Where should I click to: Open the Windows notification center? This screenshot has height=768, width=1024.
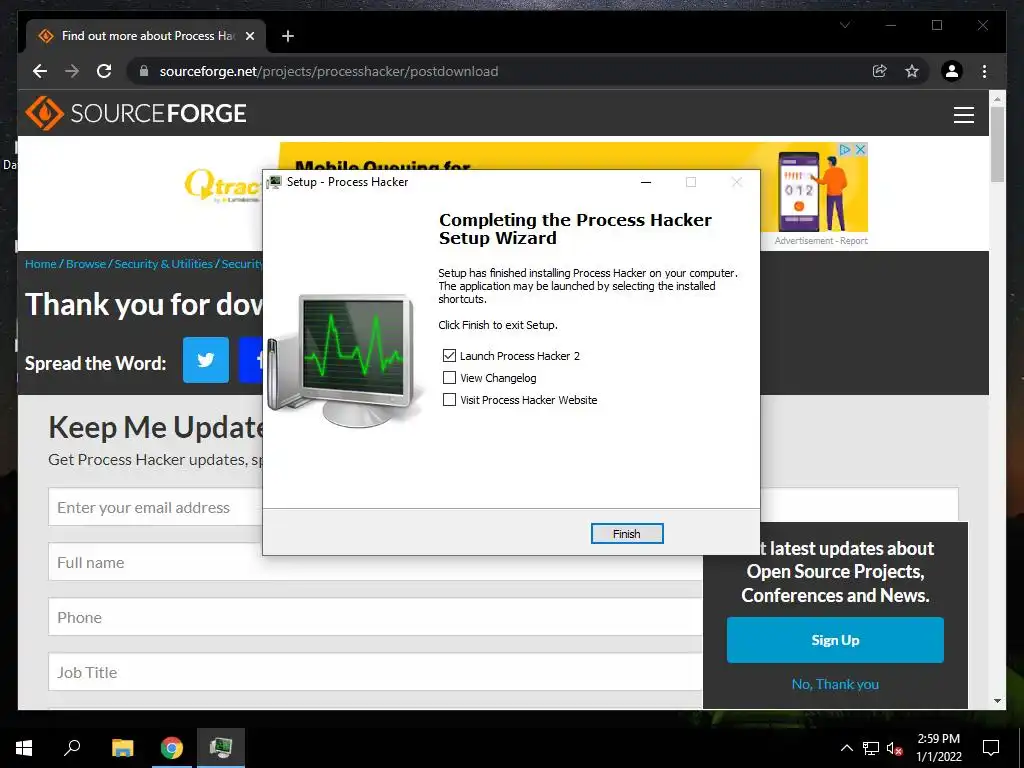tap(991, 748)
